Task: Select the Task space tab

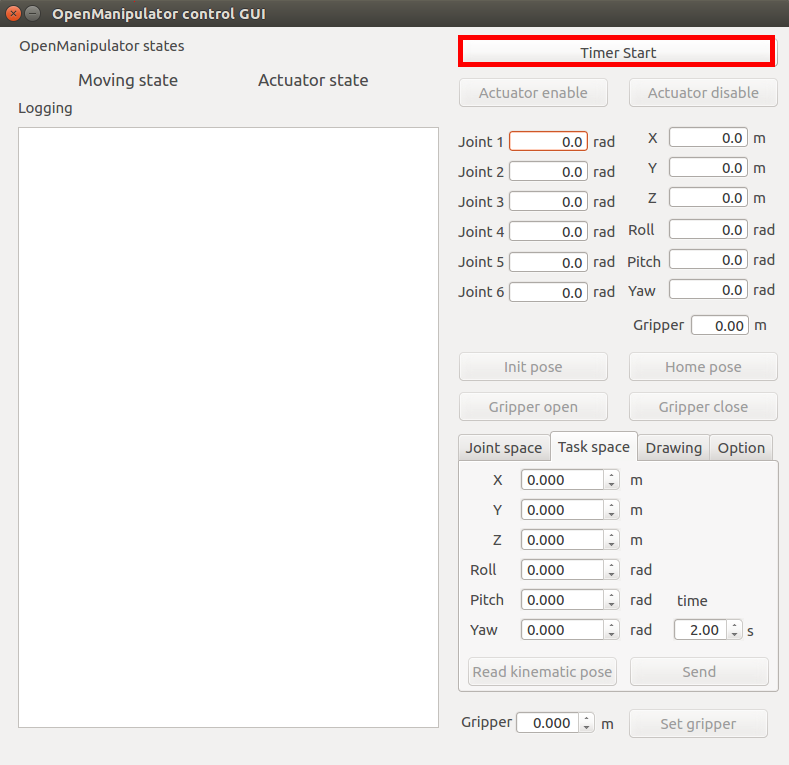Action: [x=593, y=447]
